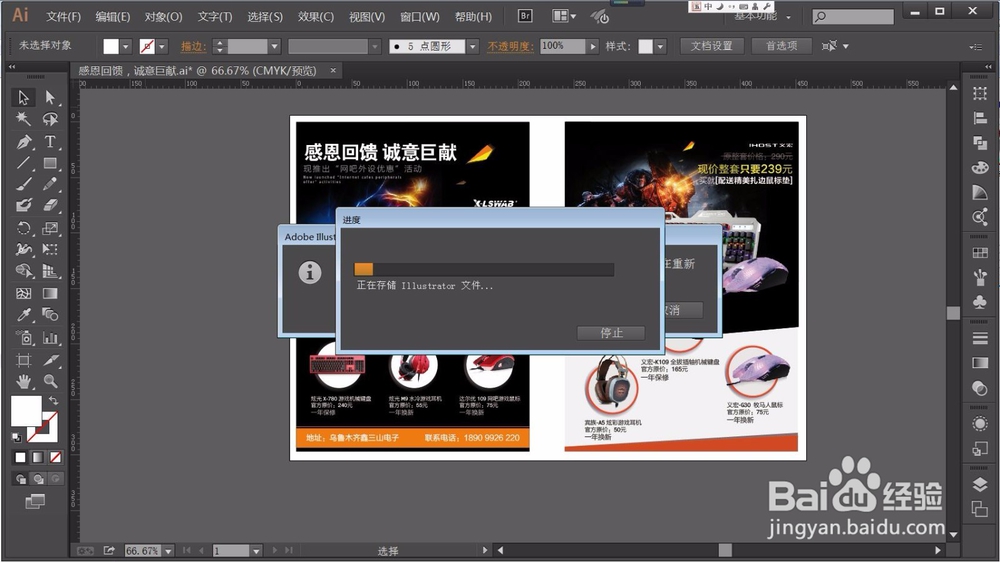
Task: Open Adobe Bridge via Br icon
Action: click(x=525, y=16)
